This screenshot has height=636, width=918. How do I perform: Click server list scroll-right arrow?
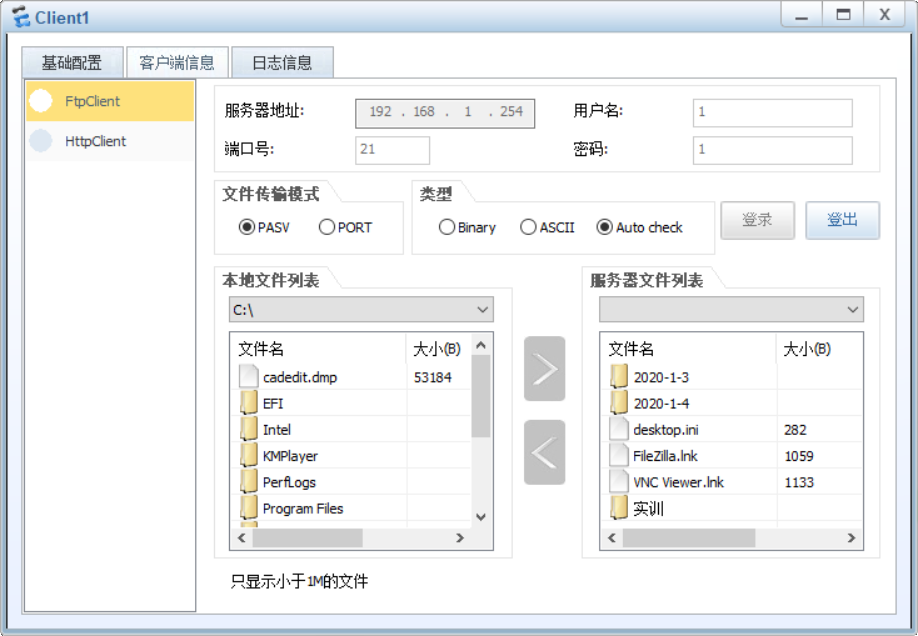tap(851, 538)
